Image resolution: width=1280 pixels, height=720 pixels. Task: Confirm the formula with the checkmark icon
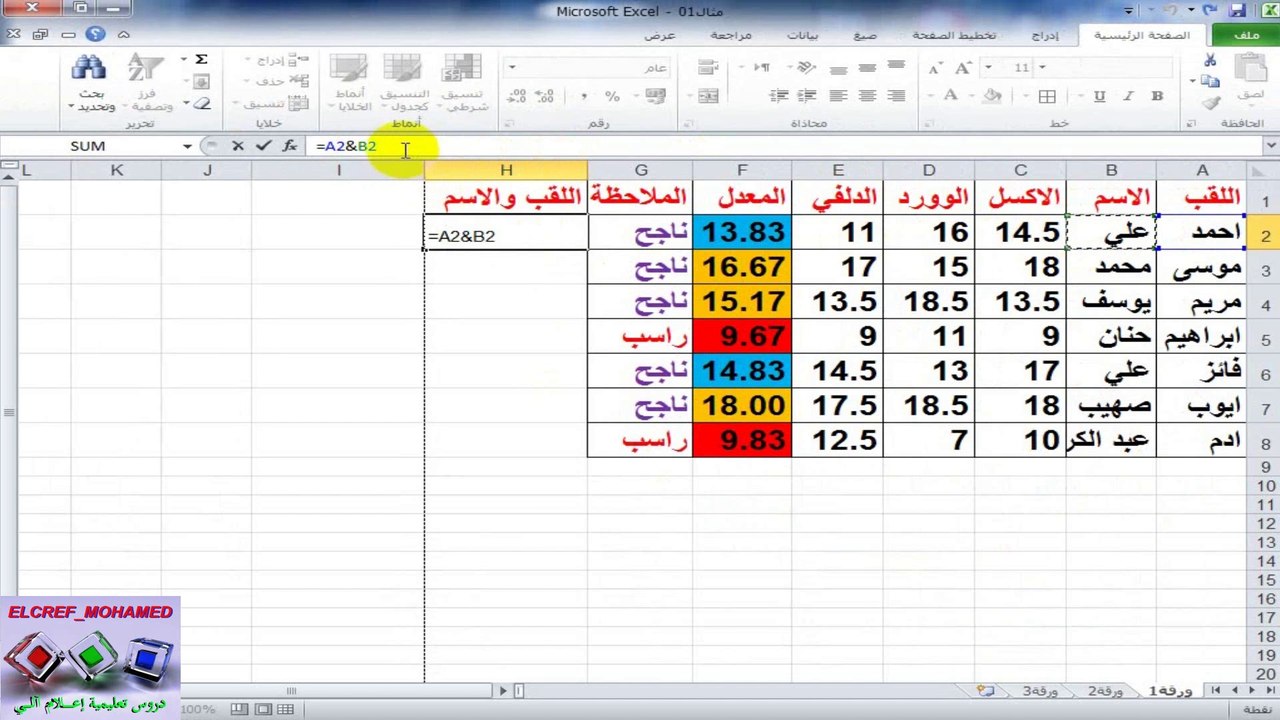[x=263, y=146]
